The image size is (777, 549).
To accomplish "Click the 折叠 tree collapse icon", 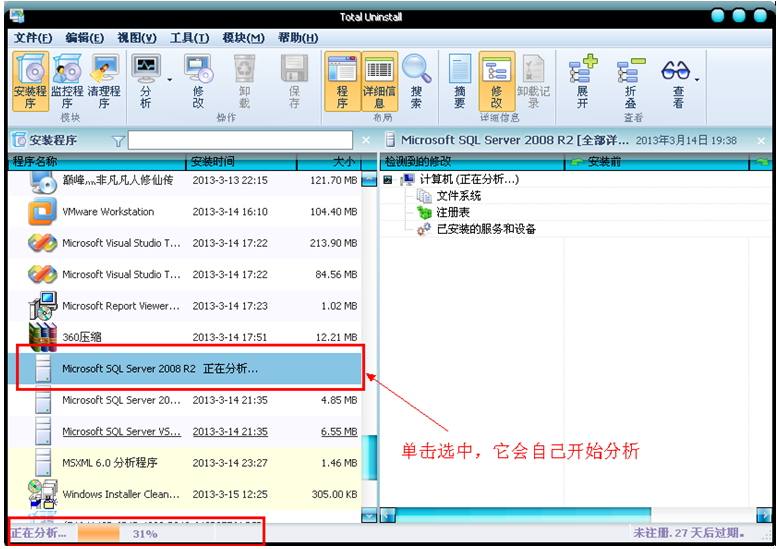I will tap(630, 82).
